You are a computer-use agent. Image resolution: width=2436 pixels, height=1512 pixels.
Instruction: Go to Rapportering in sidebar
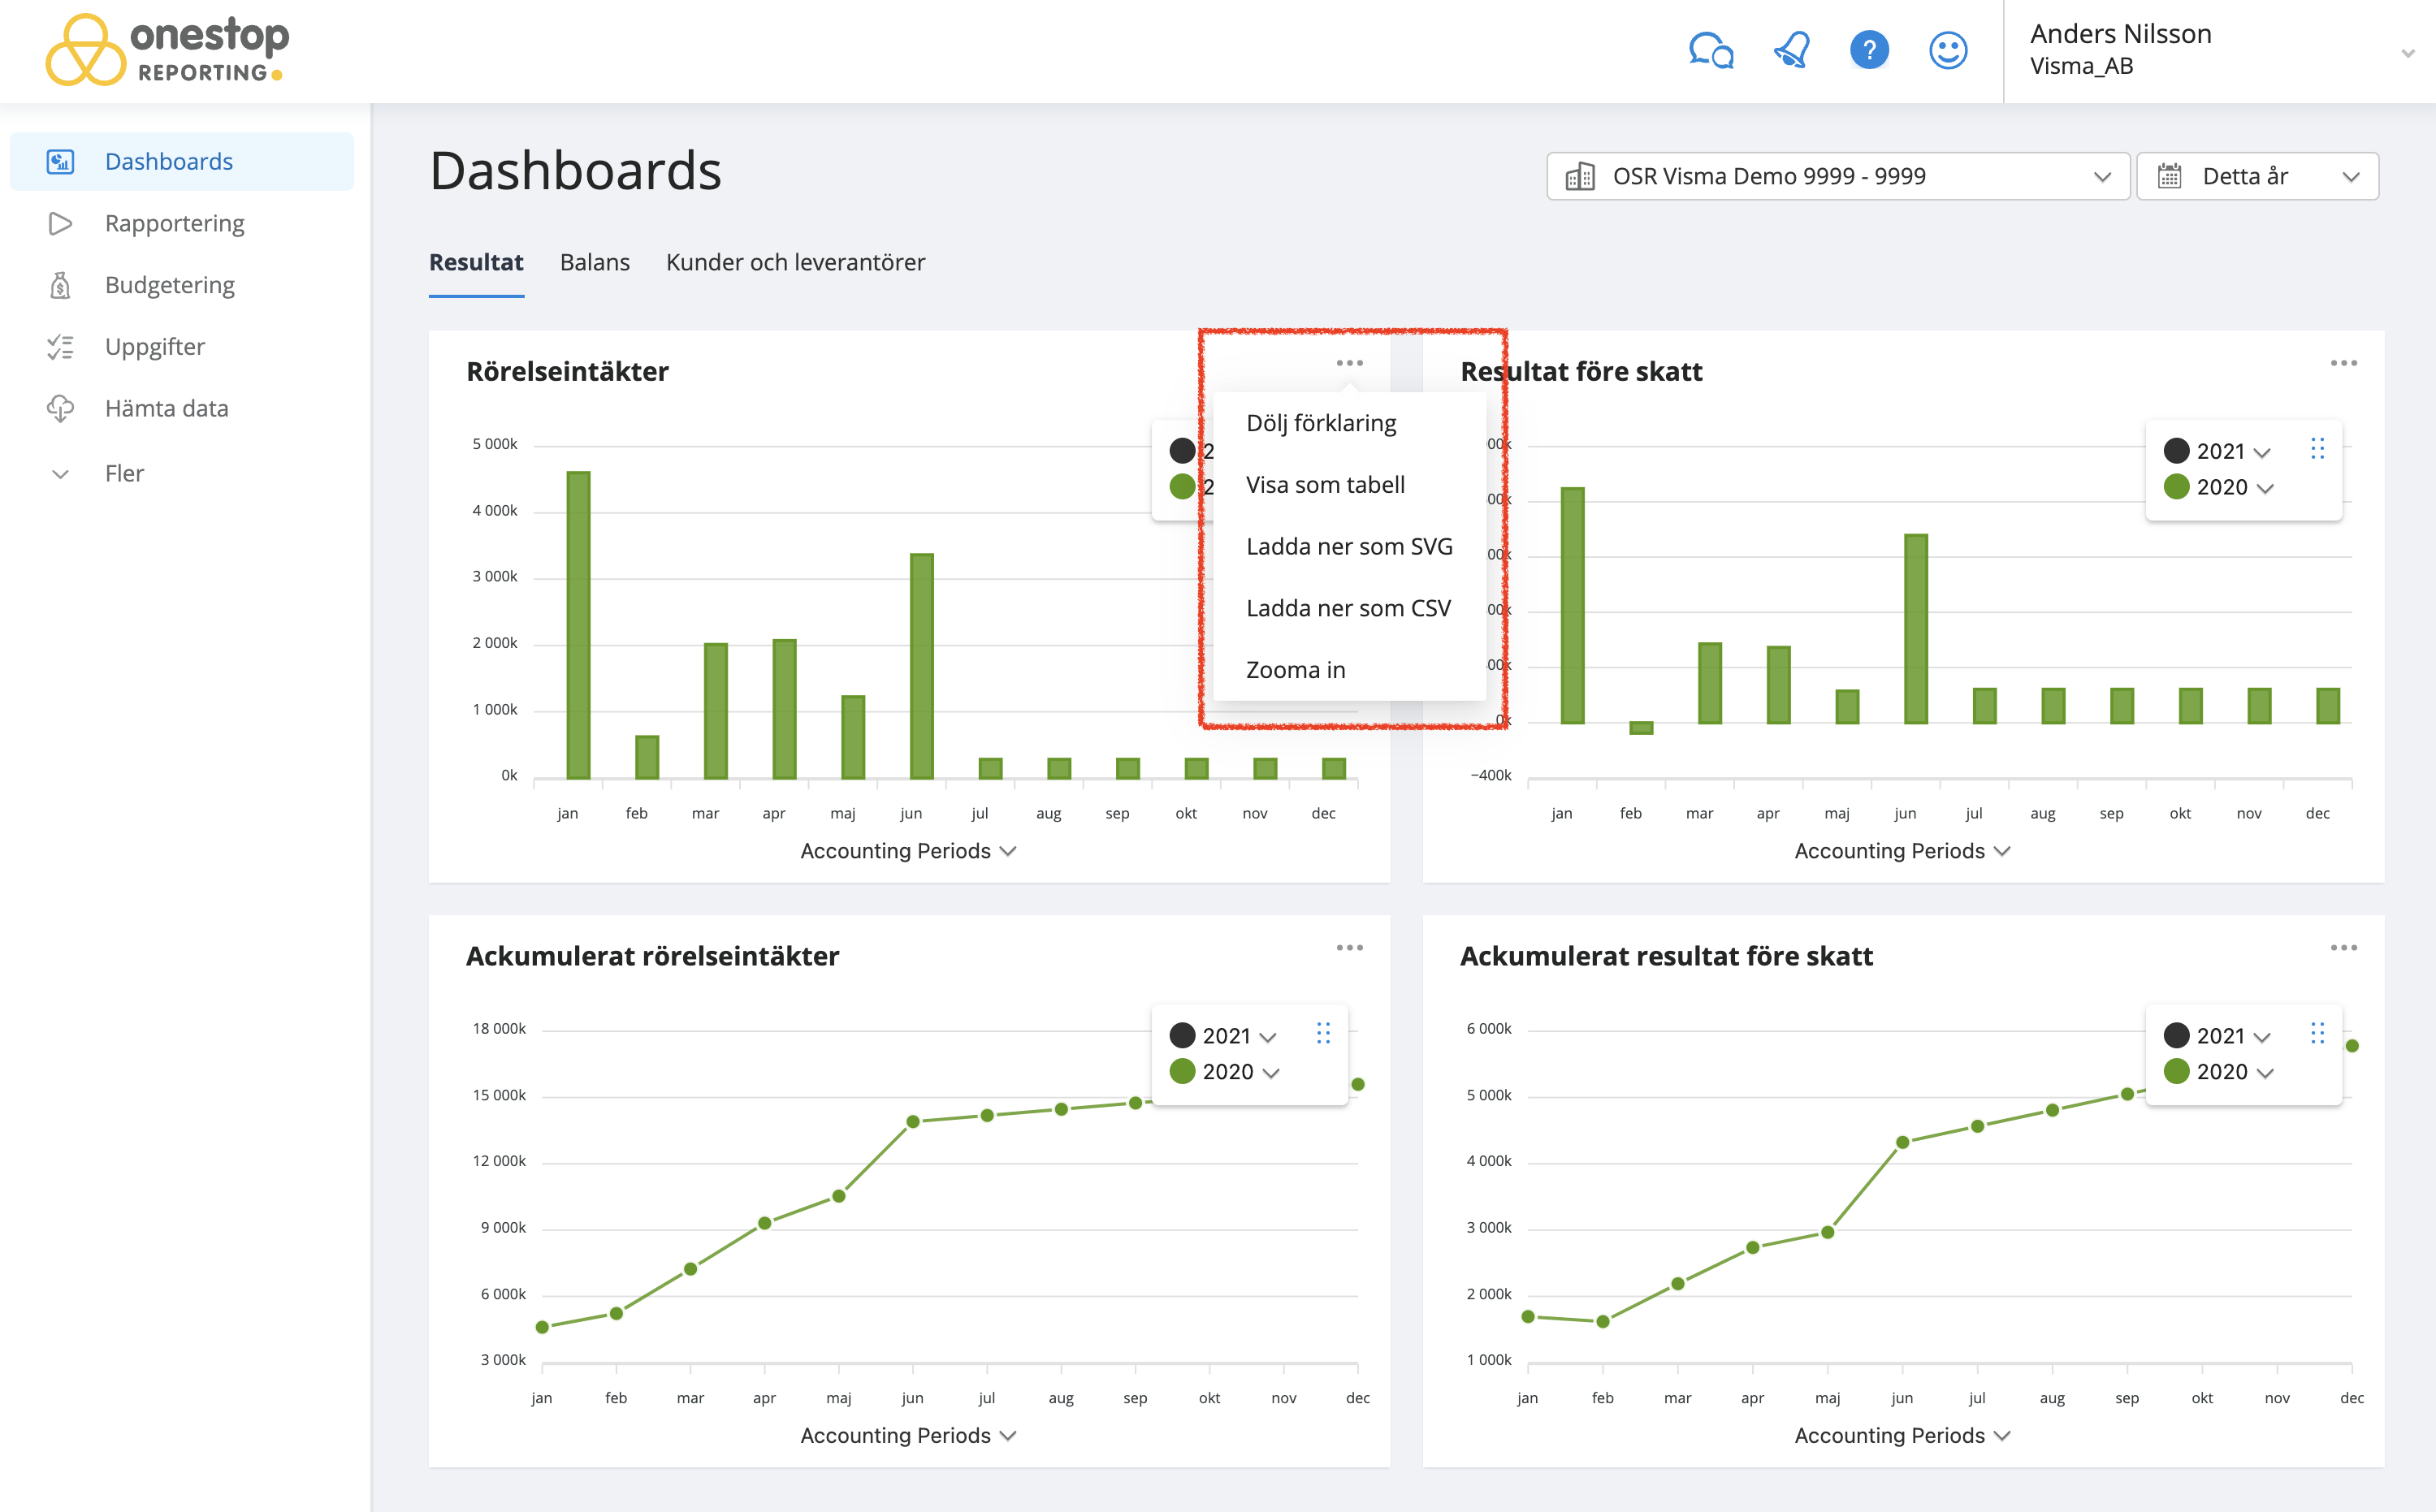click(x=174, y=223)
